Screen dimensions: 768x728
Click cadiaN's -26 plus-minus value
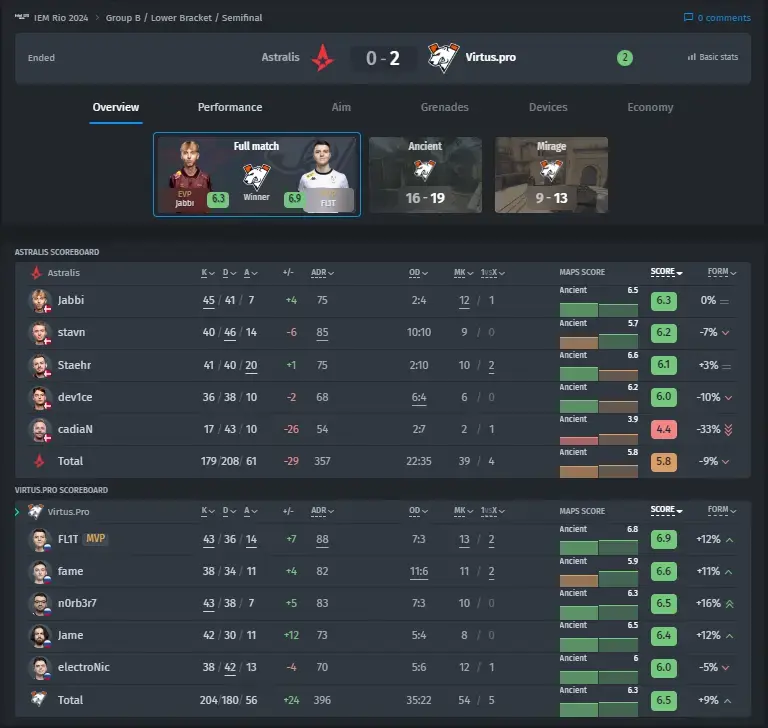pyautogui.click(x=291, y=429)
